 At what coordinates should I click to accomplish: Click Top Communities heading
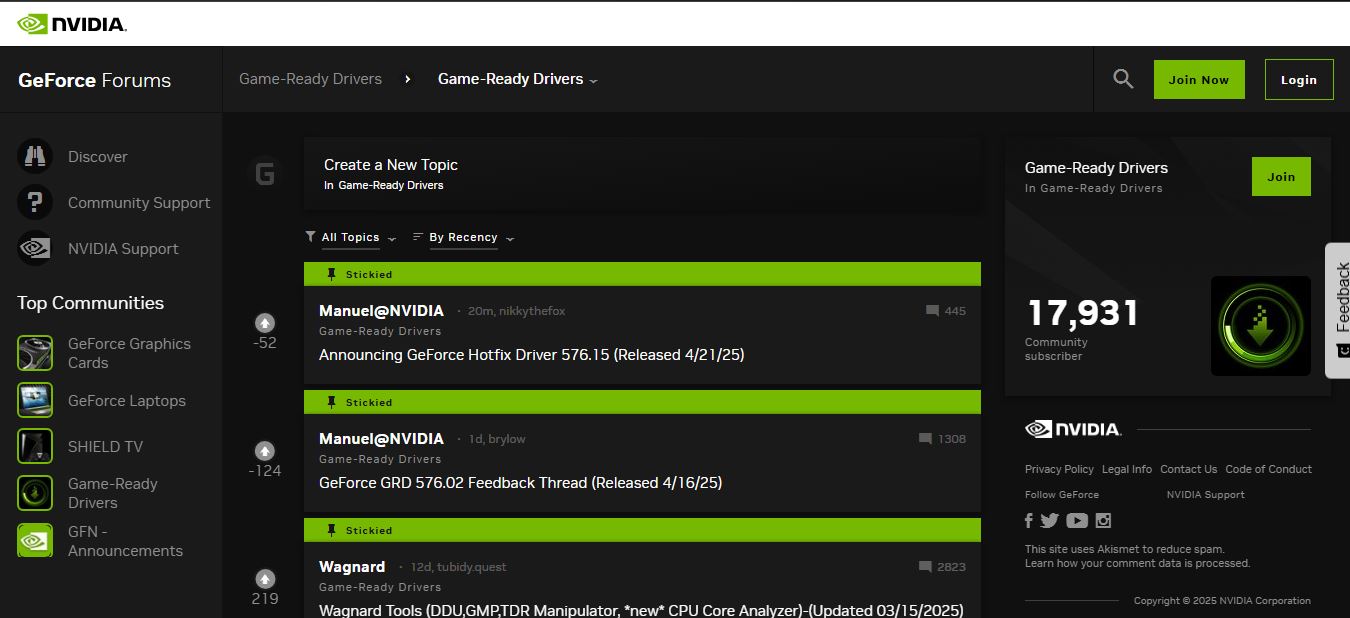coord(90,303)
